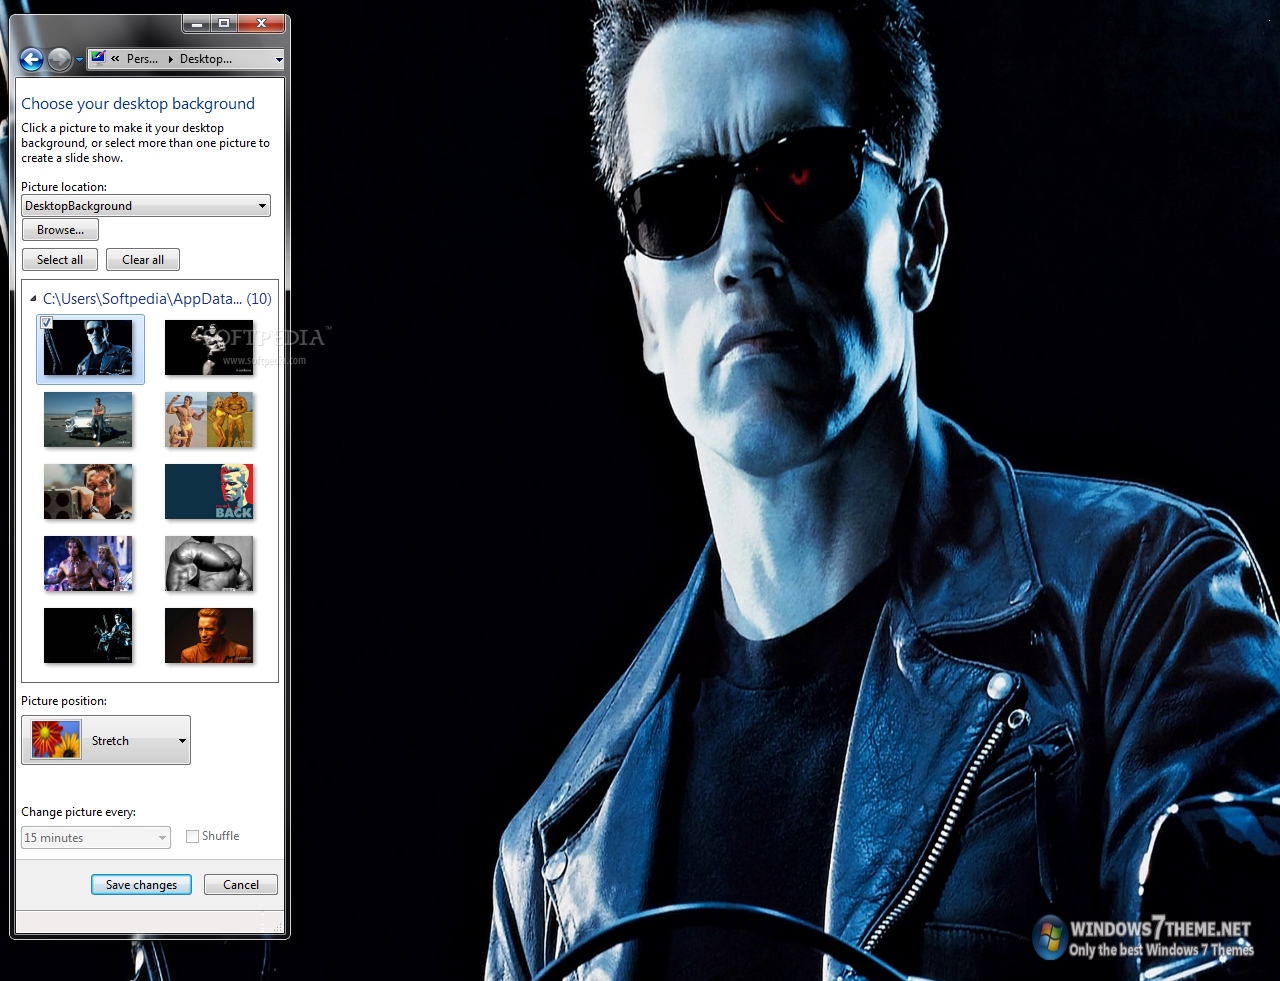This screenshot has height=981, width=1280.
Task: Select the grayscale muscular back thumbnail
Action: 209,564
